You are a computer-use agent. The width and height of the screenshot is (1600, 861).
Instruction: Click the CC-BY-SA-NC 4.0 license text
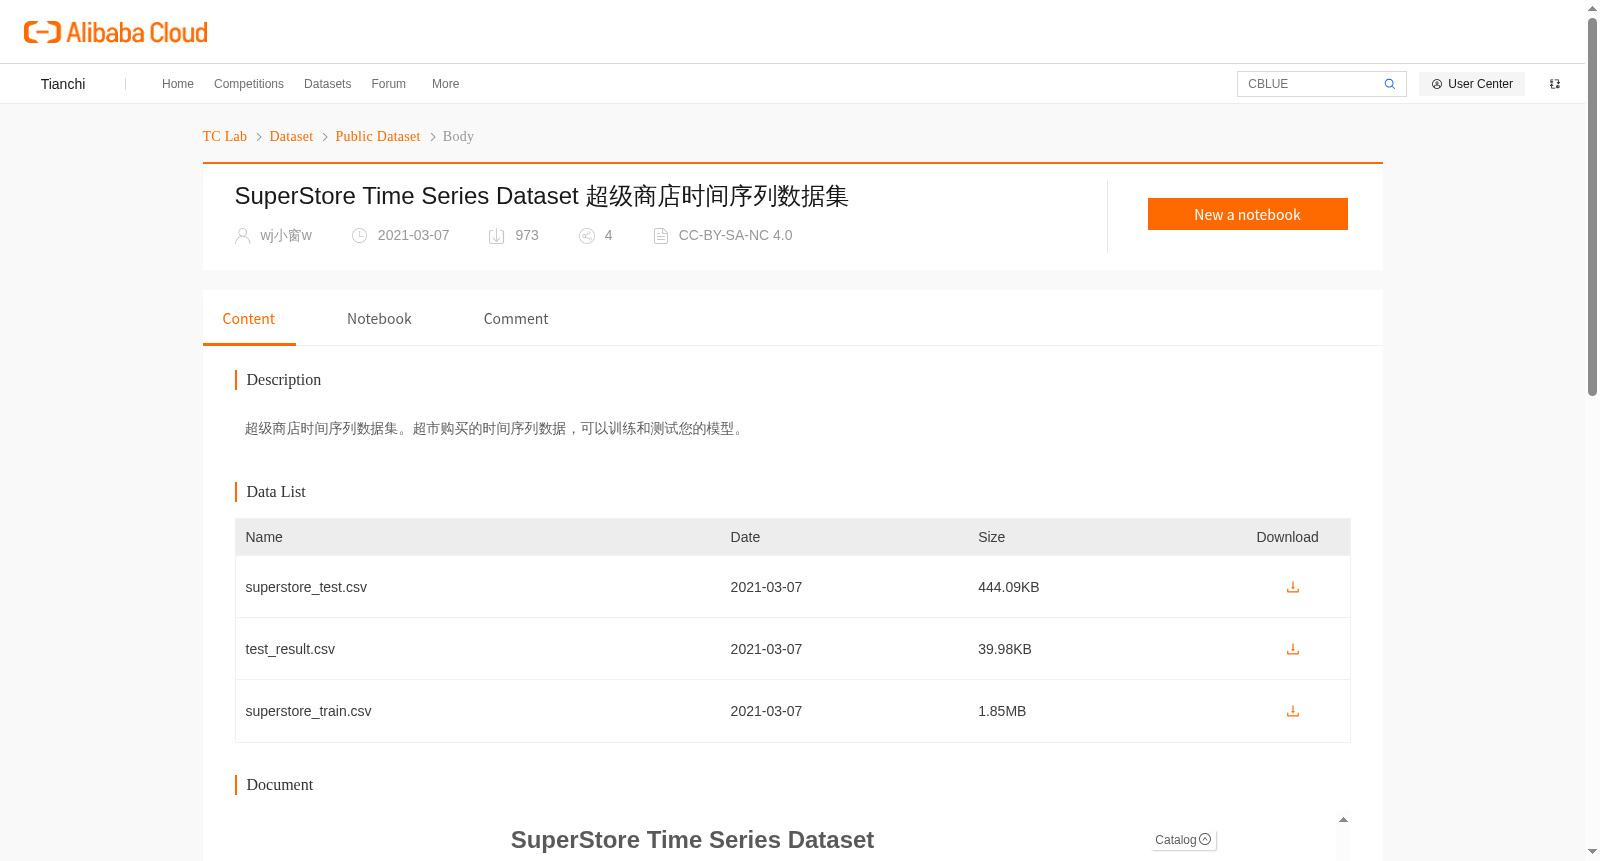coord(735,236)
